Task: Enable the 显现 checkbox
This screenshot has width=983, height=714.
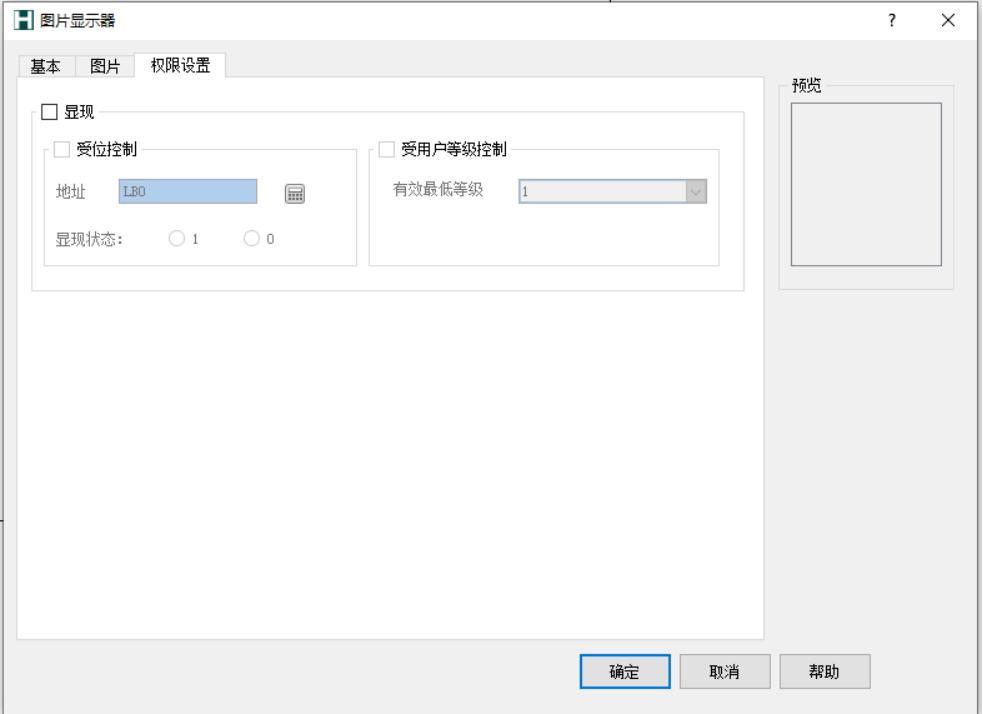Action: pyautogui.click(x=50, y=110)
